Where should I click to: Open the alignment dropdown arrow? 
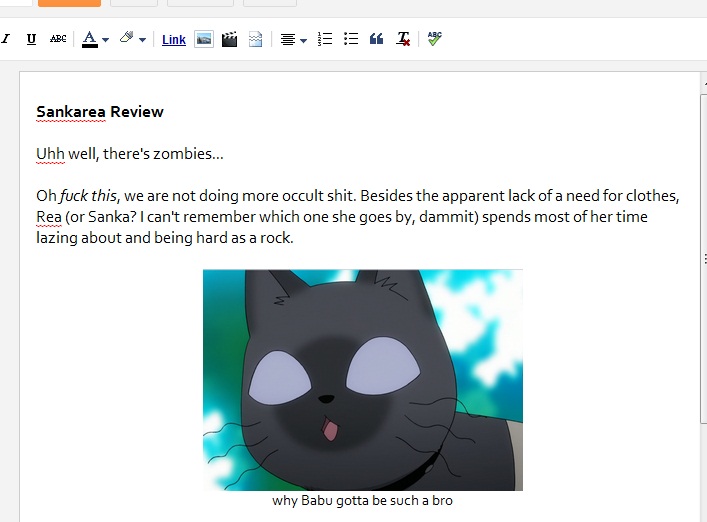pos(303,41)
